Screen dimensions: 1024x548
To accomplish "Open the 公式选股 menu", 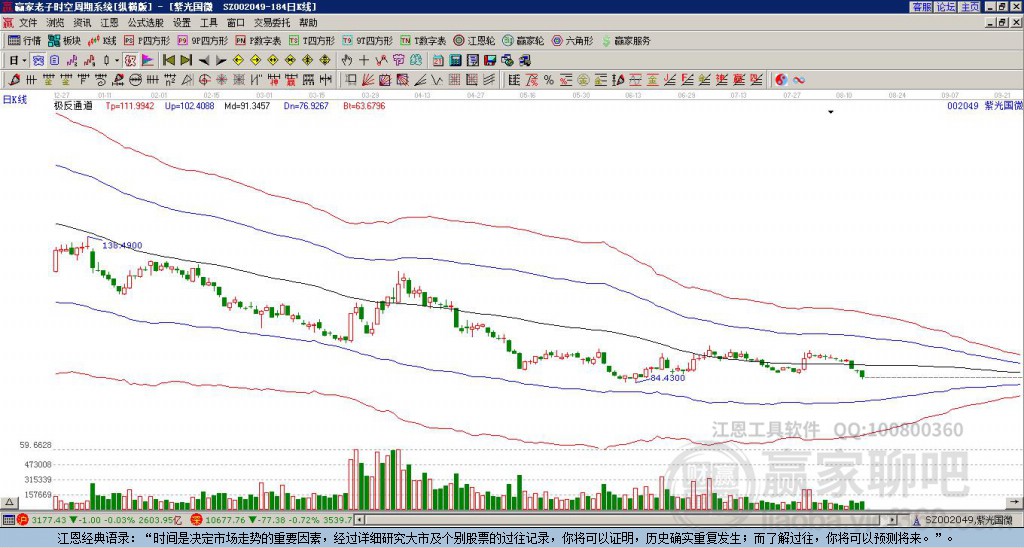I will point(146,23).
